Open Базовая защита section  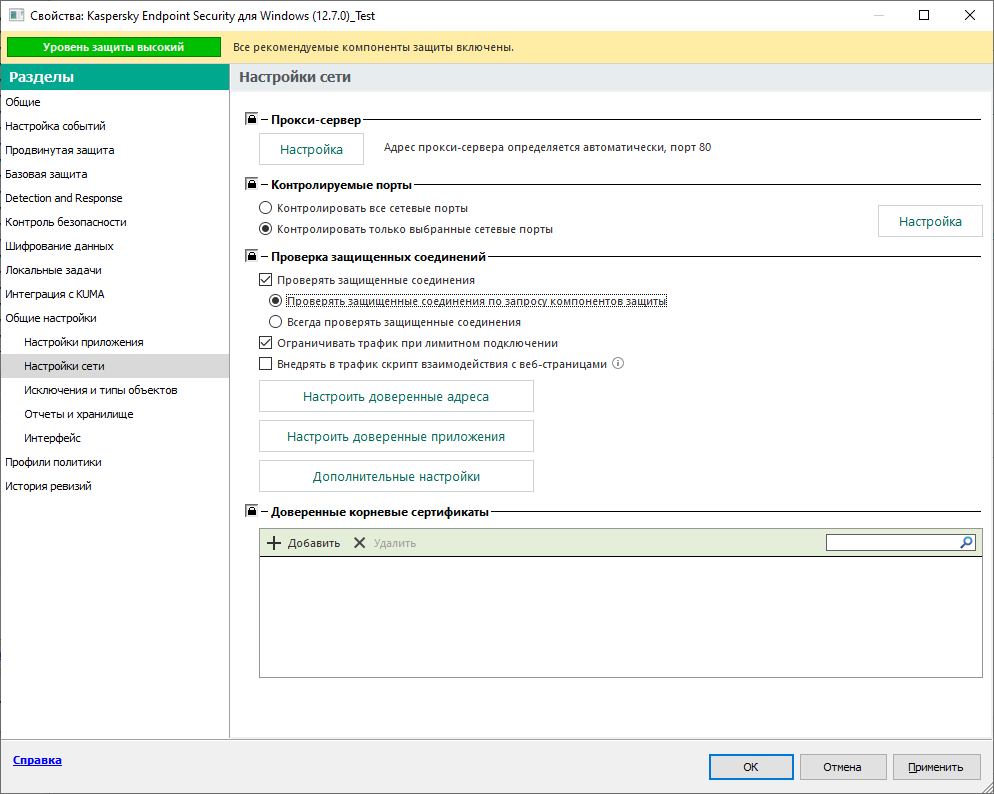(x=46, y=174)
